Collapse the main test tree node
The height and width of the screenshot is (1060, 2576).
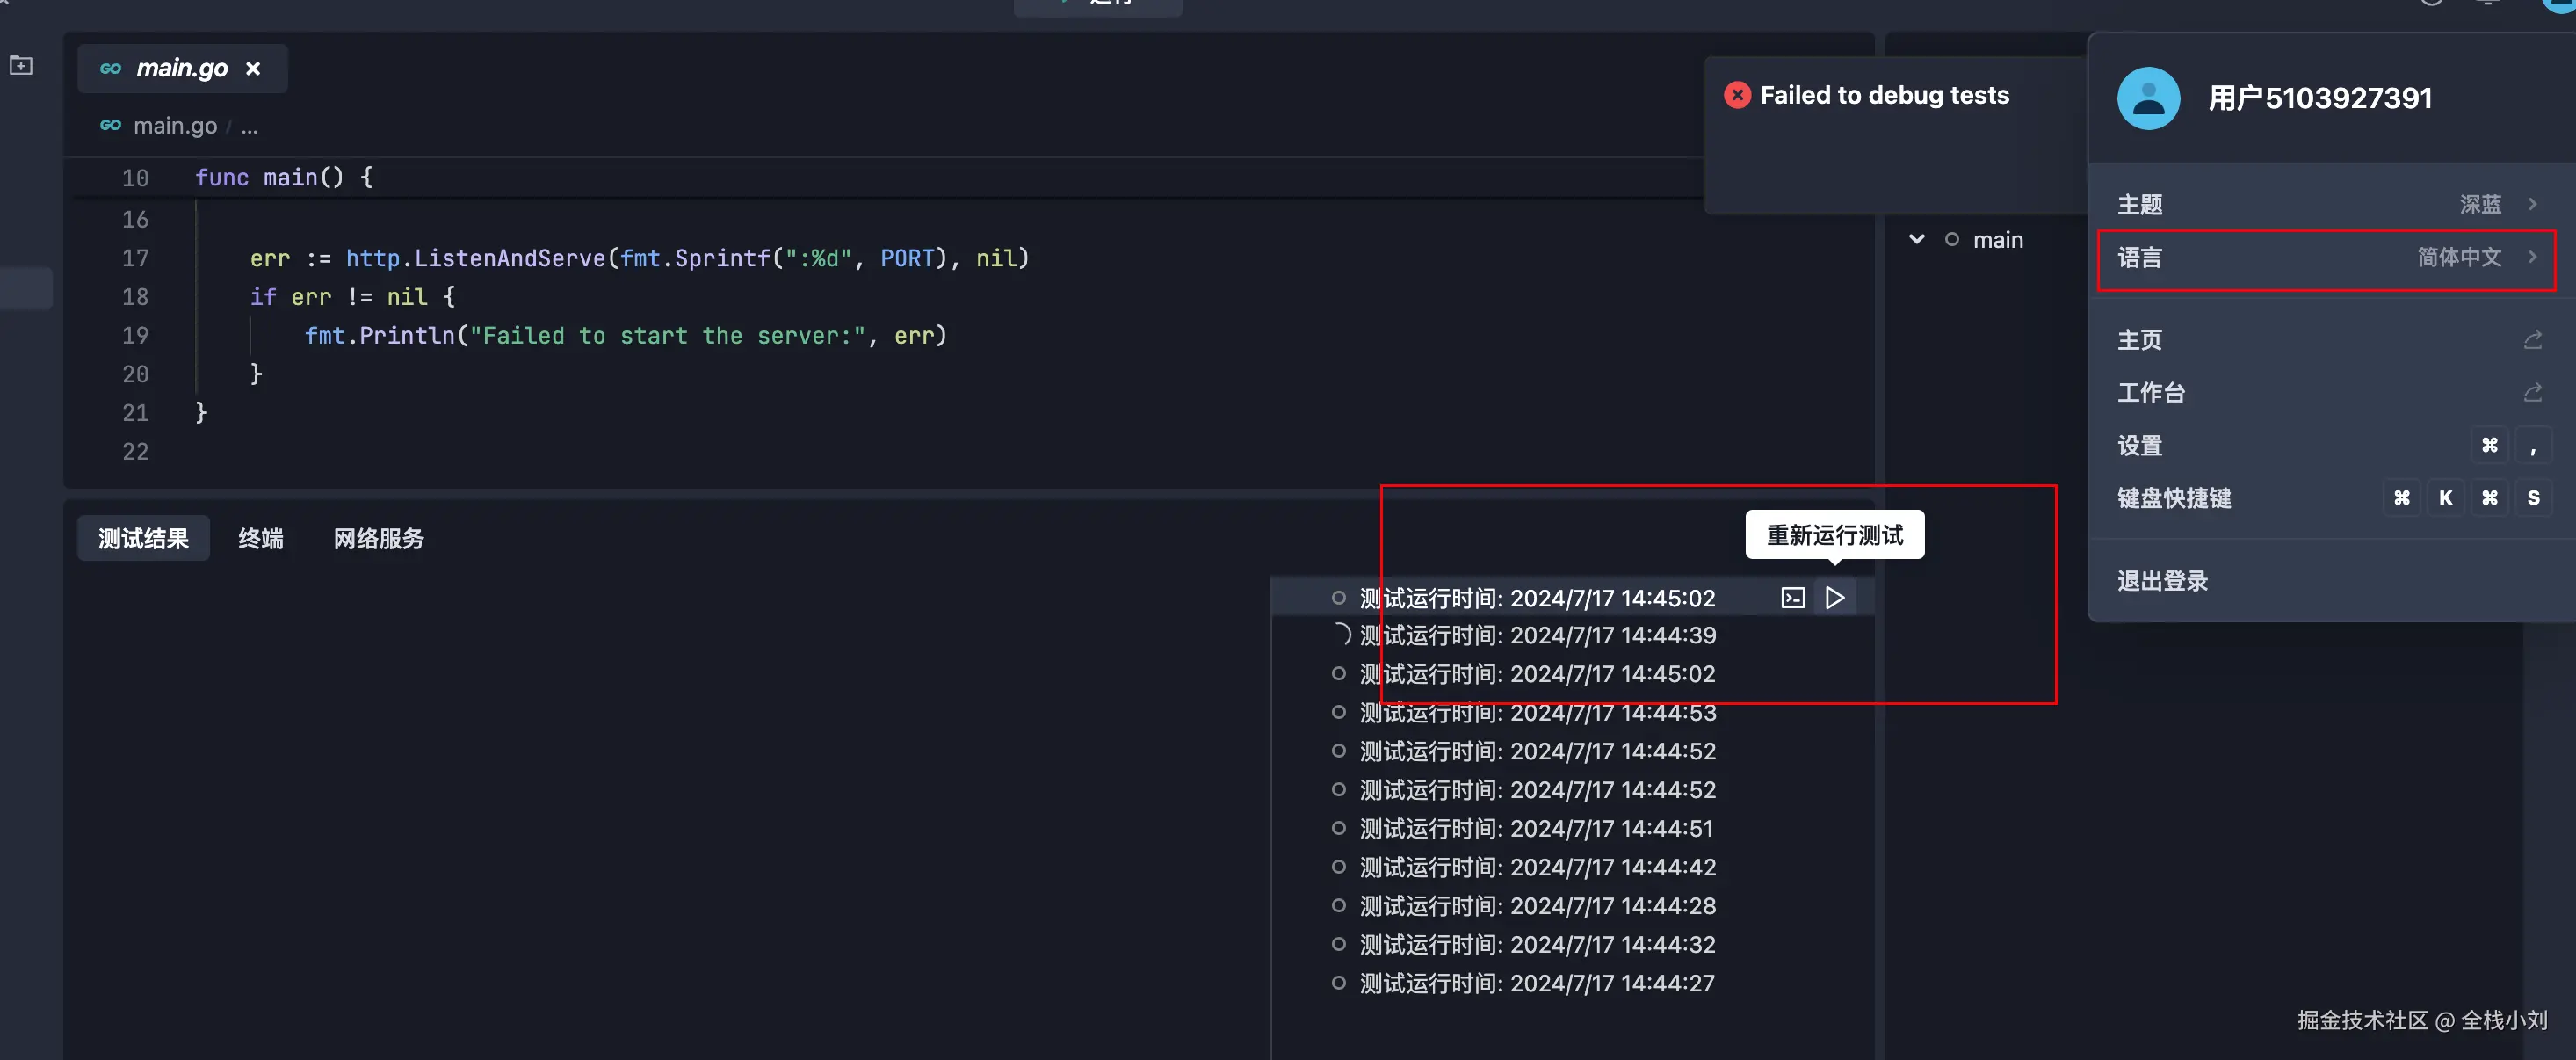[1916, 240]
